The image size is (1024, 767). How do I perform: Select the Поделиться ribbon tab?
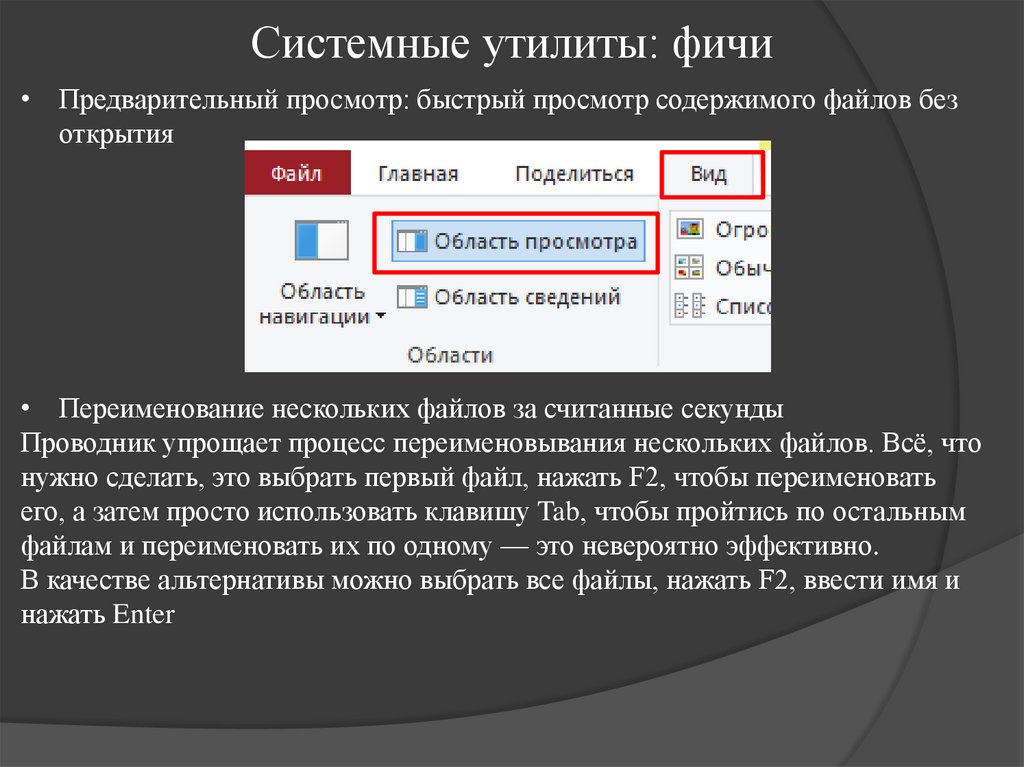(576, 172)
